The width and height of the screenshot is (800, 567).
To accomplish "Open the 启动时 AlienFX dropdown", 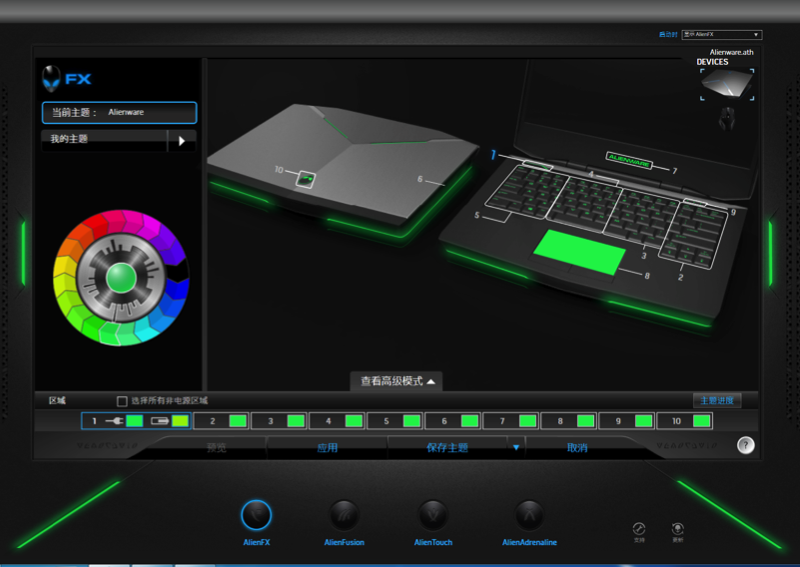I will tap(722, 35).
